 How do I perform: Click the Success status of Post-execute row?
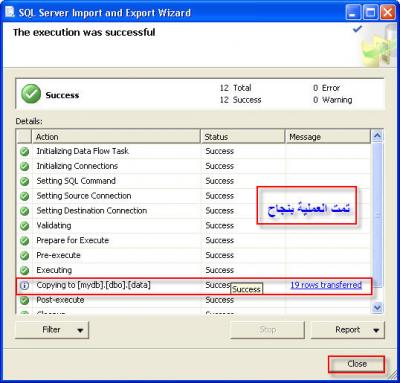[220, 300]
